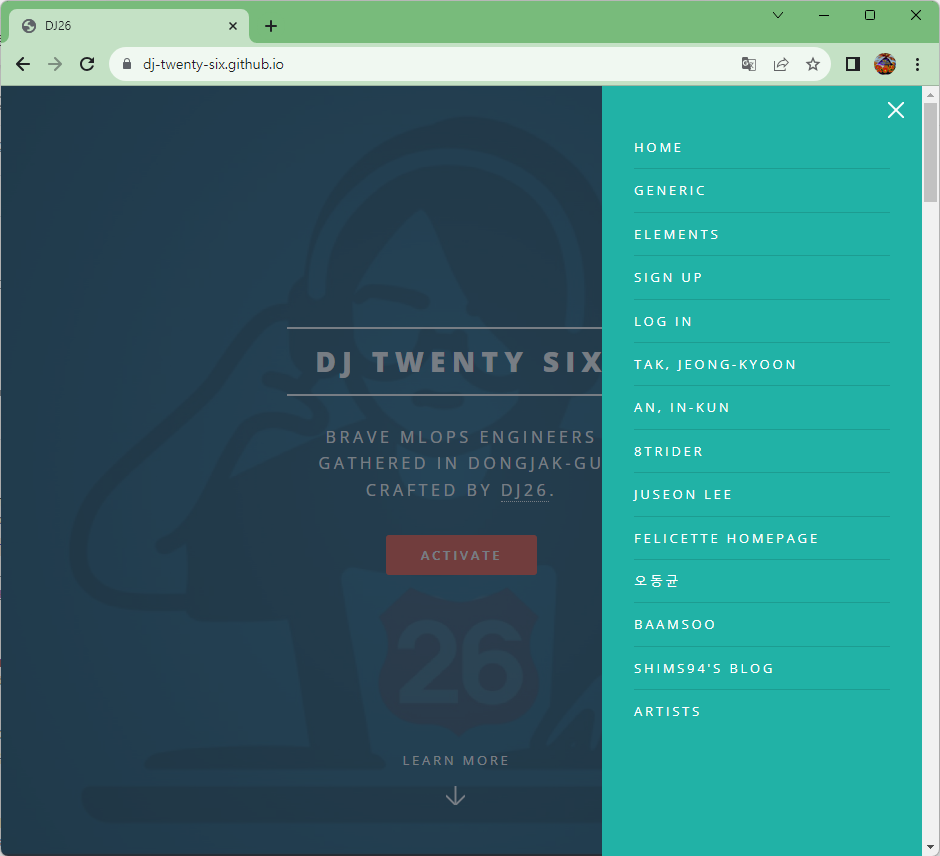Click the ACTIVATE button
The height and width of the screenshot is (856, 940).
(461, 555)
